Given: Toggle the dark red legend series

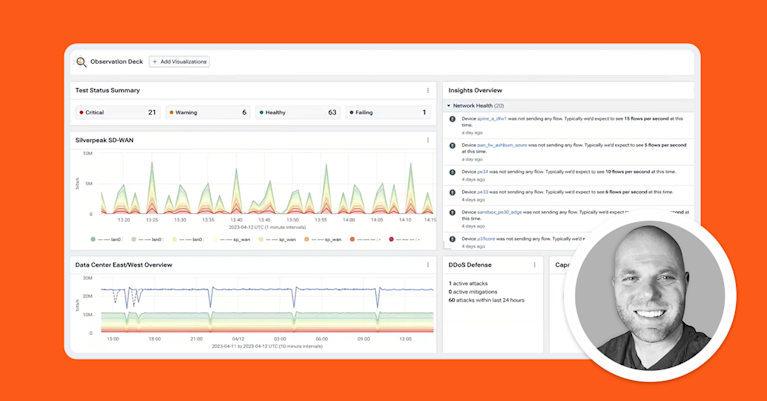Looking at the screenshot, I should tap(405, 240).
